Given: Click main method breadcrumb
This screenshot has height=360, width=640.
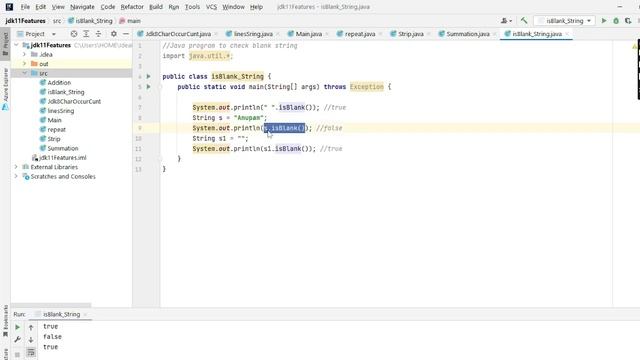Looking at the screenshot, I should (x=130, y=20).
